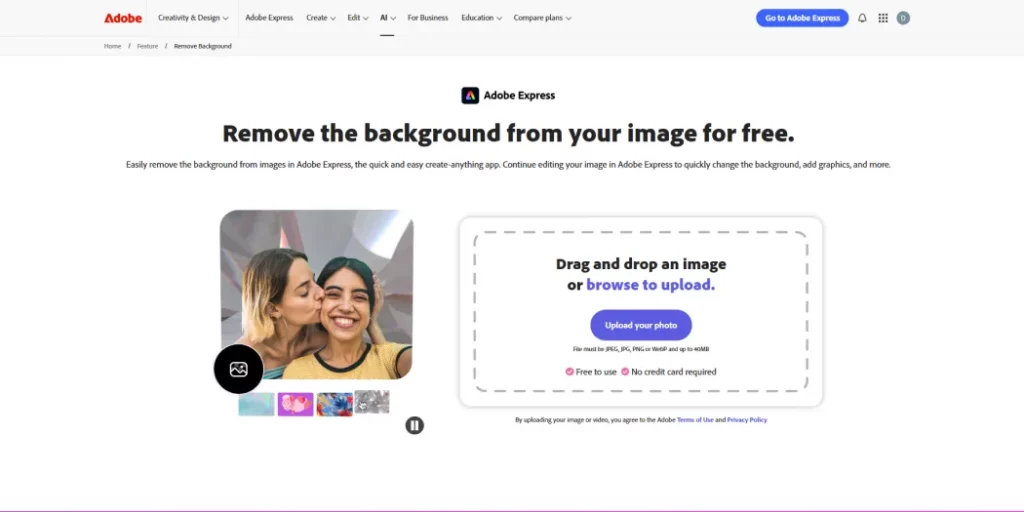Open the apps grid switcher icon

[883, 18]
